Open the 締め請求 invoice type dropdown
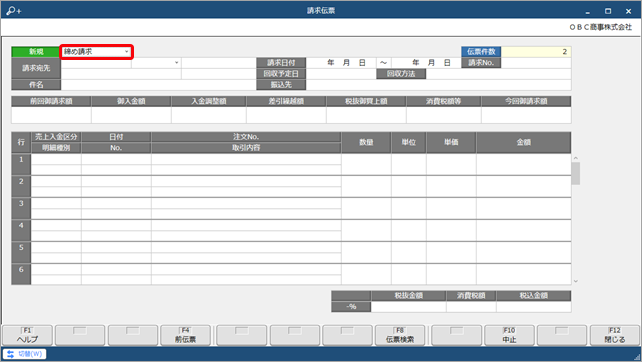This screenshot has width=642, height=362. (127, 52)
